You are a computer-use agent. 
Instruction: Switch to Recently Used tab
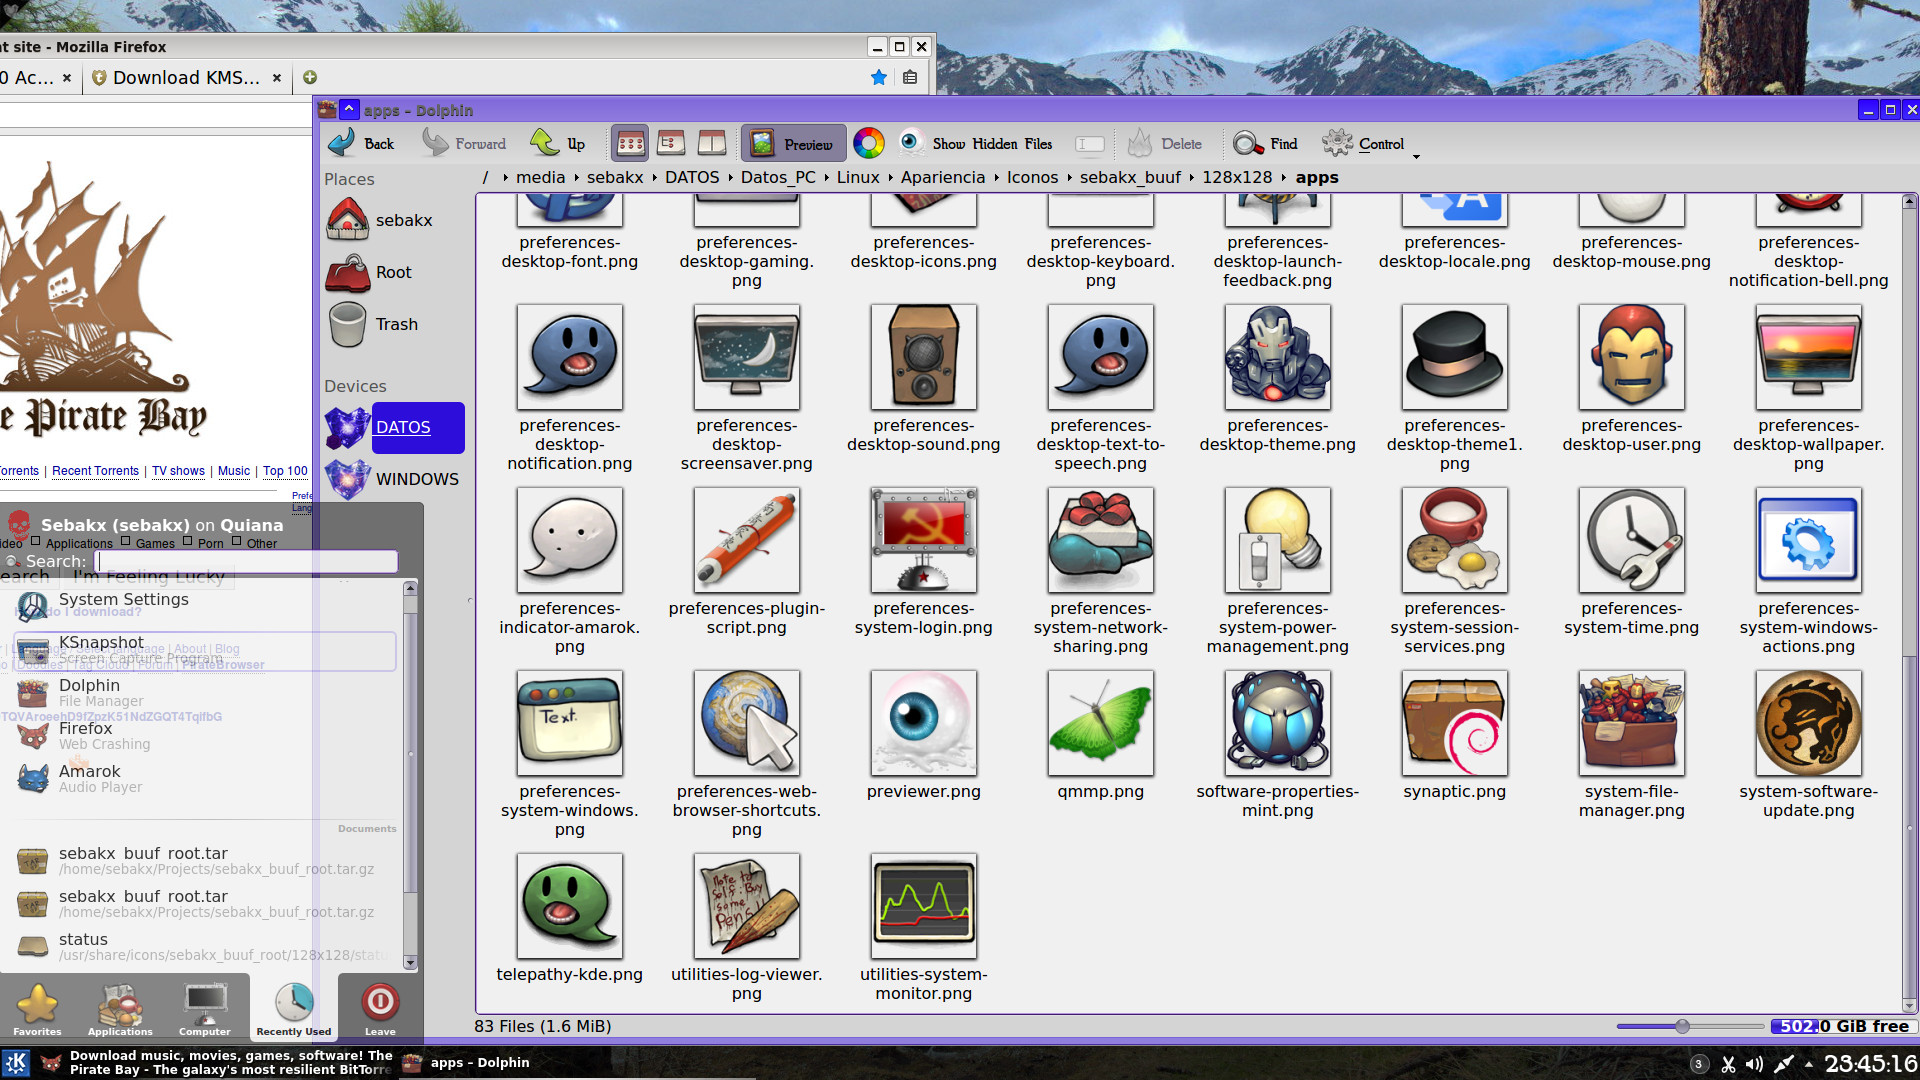pos(294,1009)
